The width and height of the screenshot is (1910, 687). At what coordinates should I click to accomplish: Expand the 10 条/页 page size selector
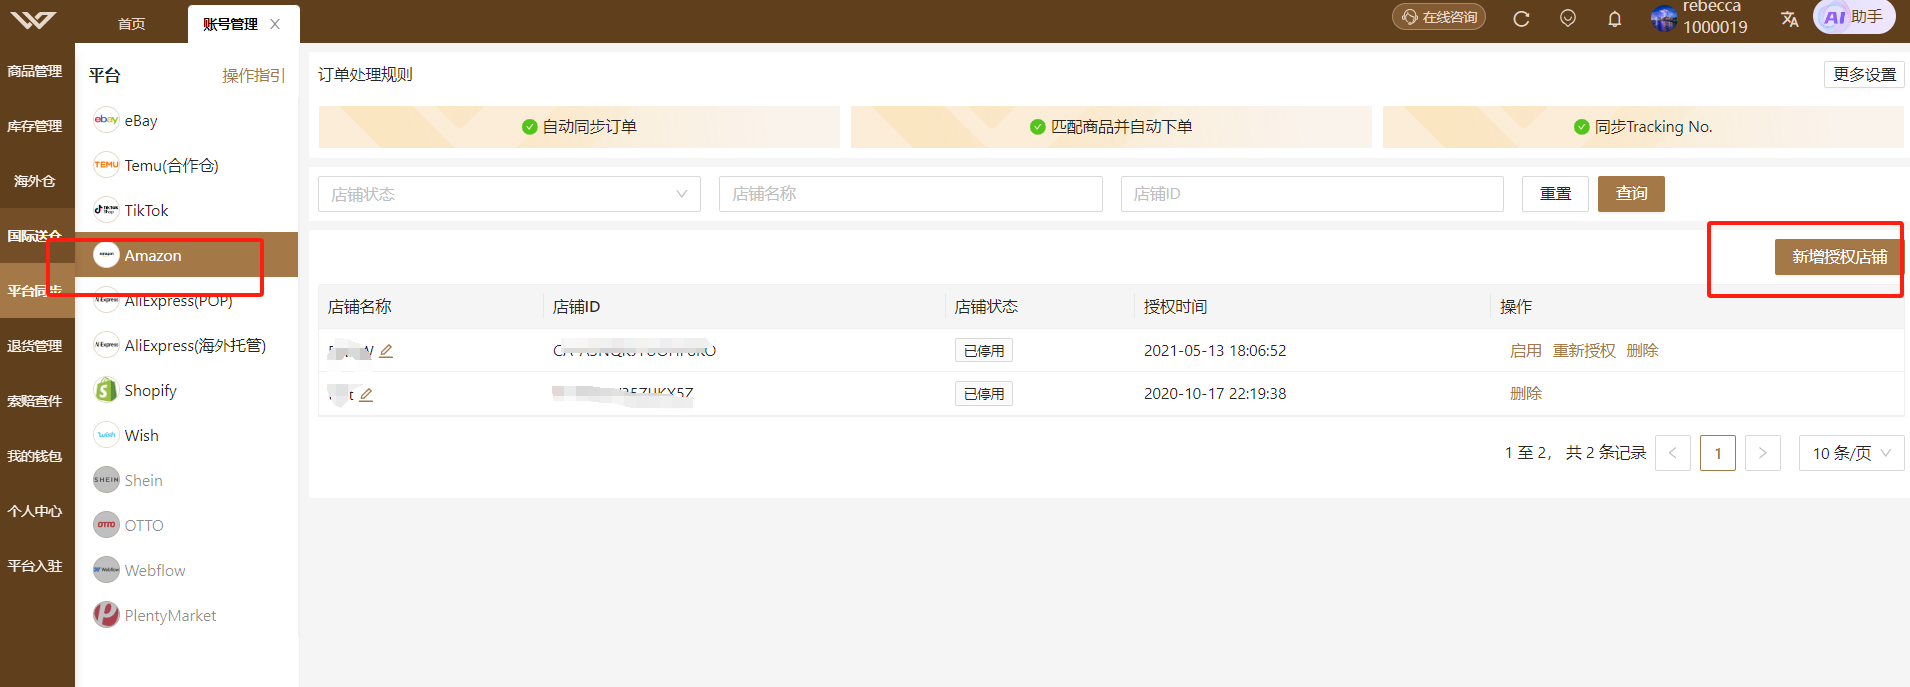pos(1851,453)
